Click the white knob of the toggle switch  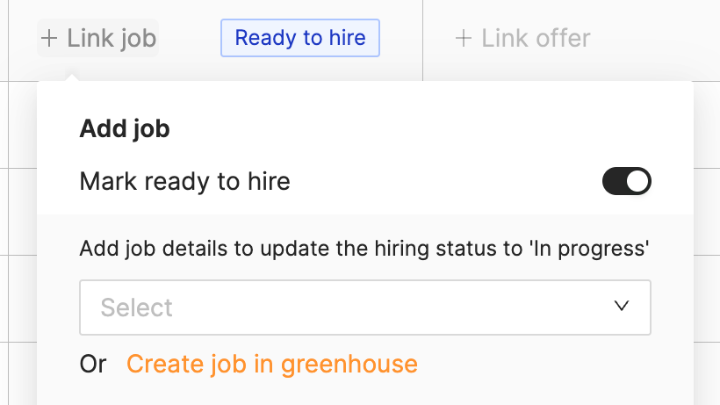(637, 181)
